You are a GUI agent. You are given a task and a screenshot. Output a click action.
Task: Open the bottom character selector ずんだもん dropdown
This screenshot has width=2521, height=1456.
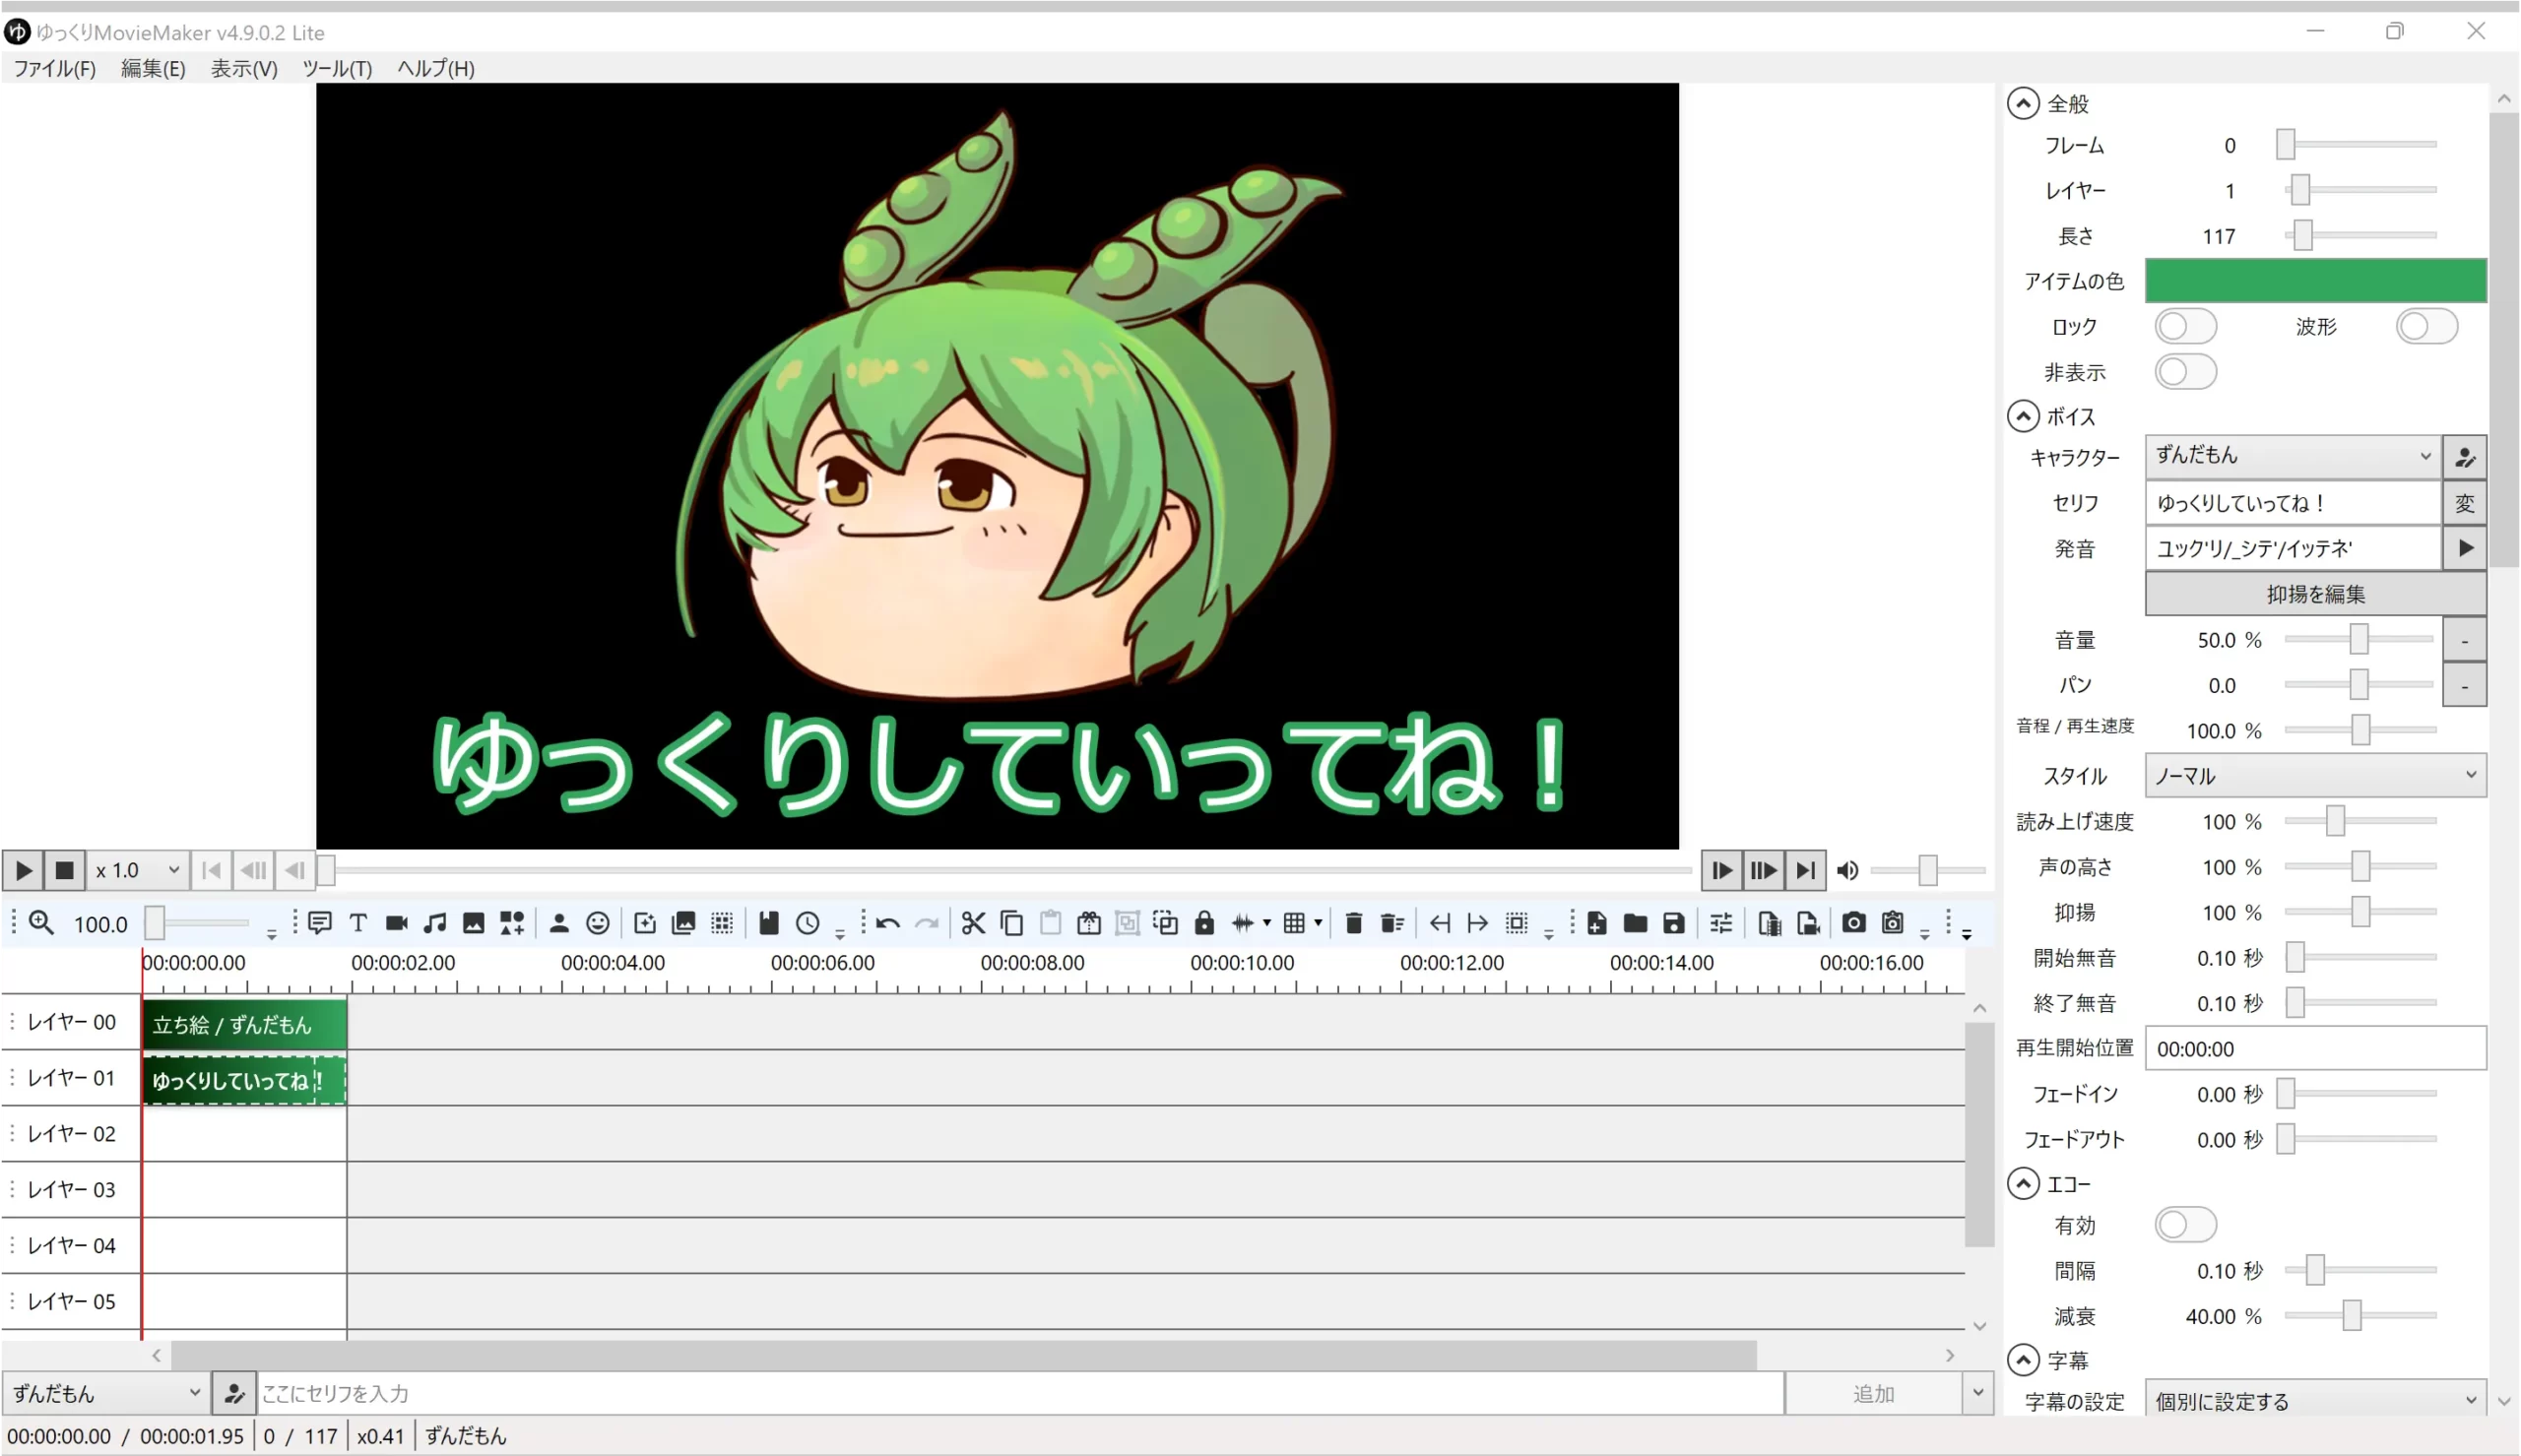105,1393
